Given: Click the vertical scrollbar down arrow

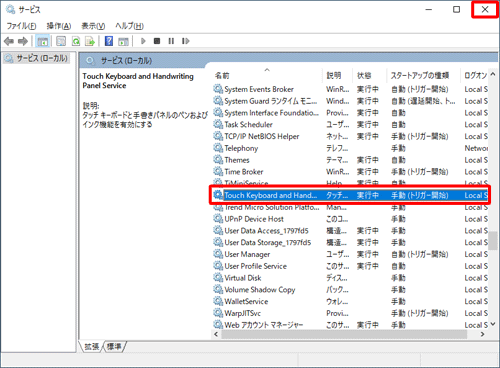Looking at the screenshot, I should pos(493,324).
